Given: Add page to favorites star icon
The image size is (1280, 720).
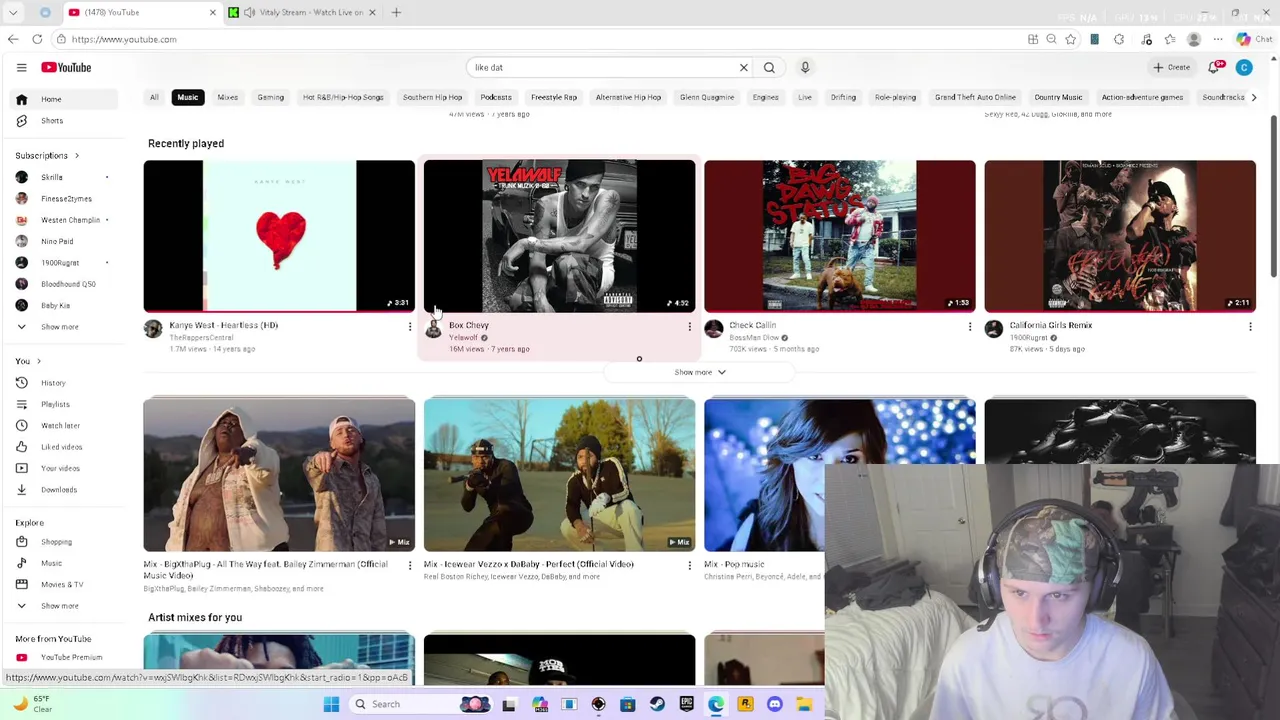Looking at the screenshot, I should 1070,39.
